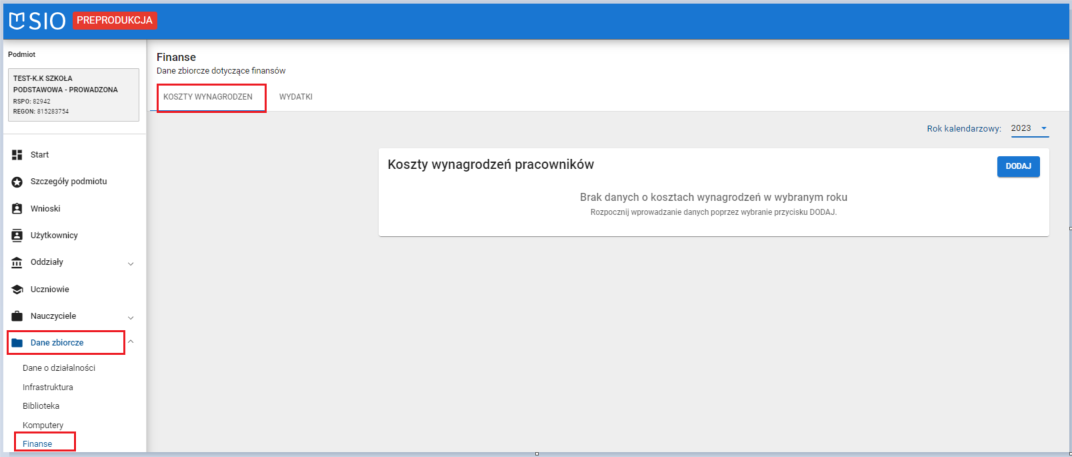
Task: Collapse the Dane zbiorcze submenu chevron
Action: pyautogui.click(x=131, y=343)
